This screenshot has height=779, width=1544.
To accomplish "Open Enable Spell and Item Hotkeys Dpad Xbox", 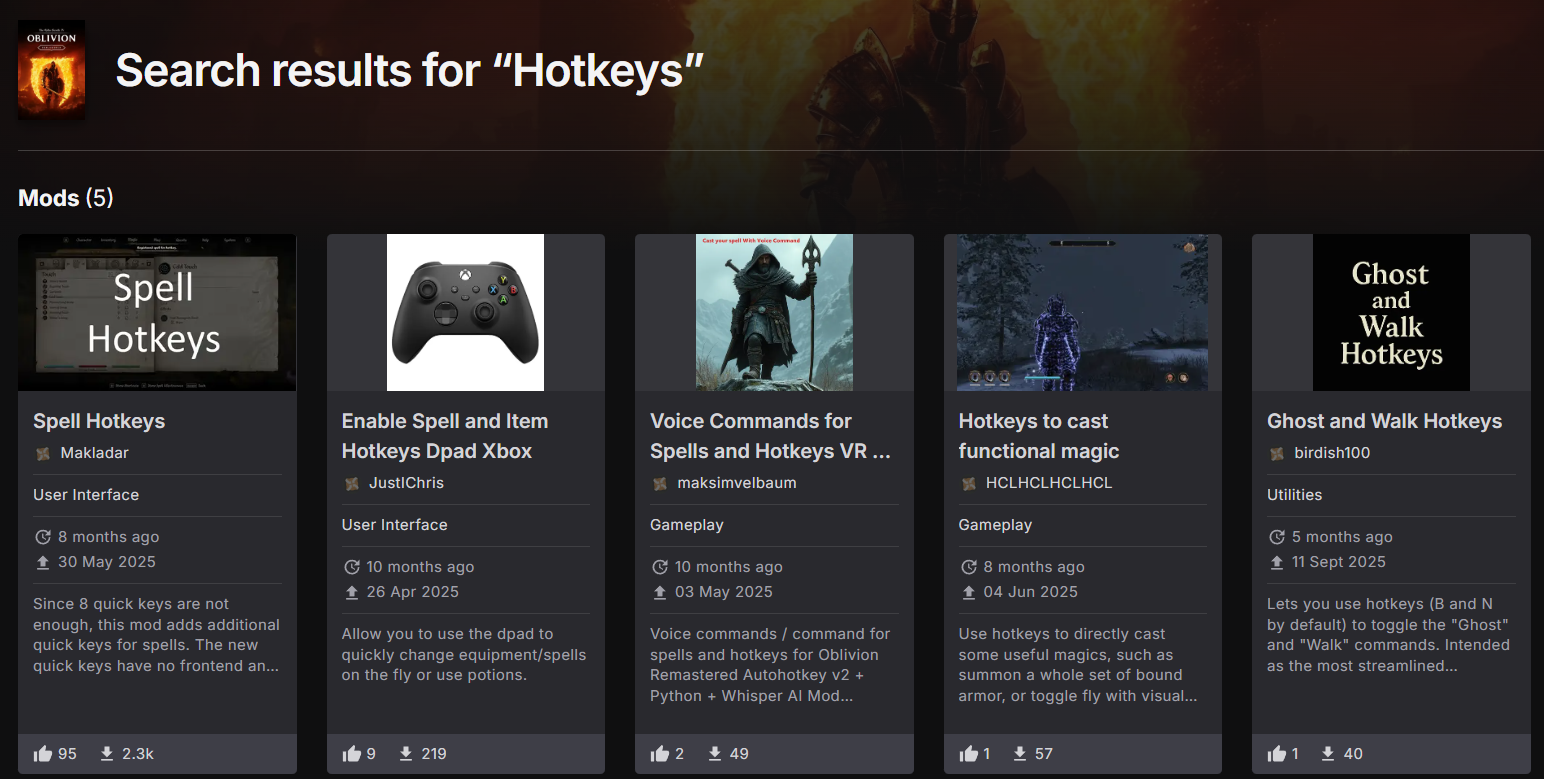I will point(444,436).
